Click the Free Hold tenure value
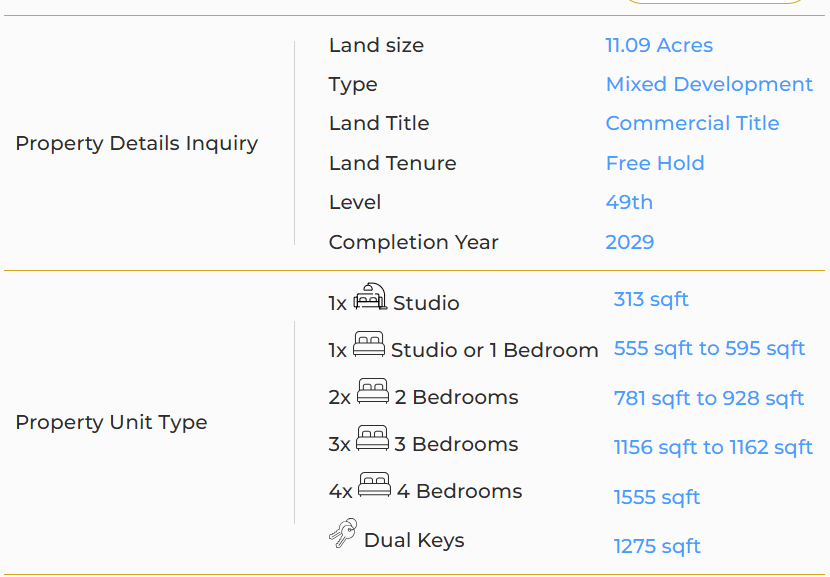This screenshot has height=577, width=830. (x=655, y=163)
